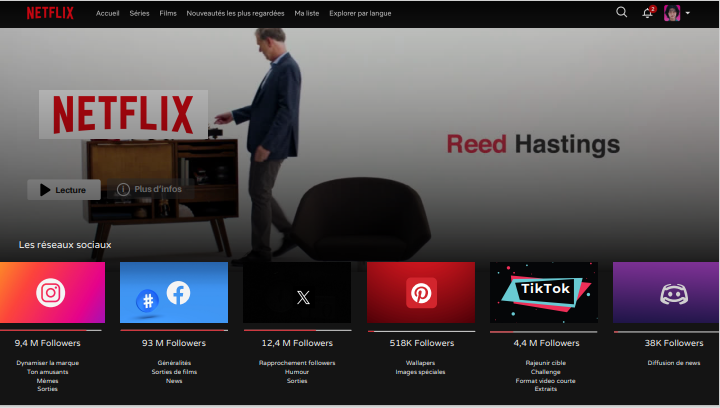Click the progress bar under Facebook card
720x408 pixels.
pos(174,330)
